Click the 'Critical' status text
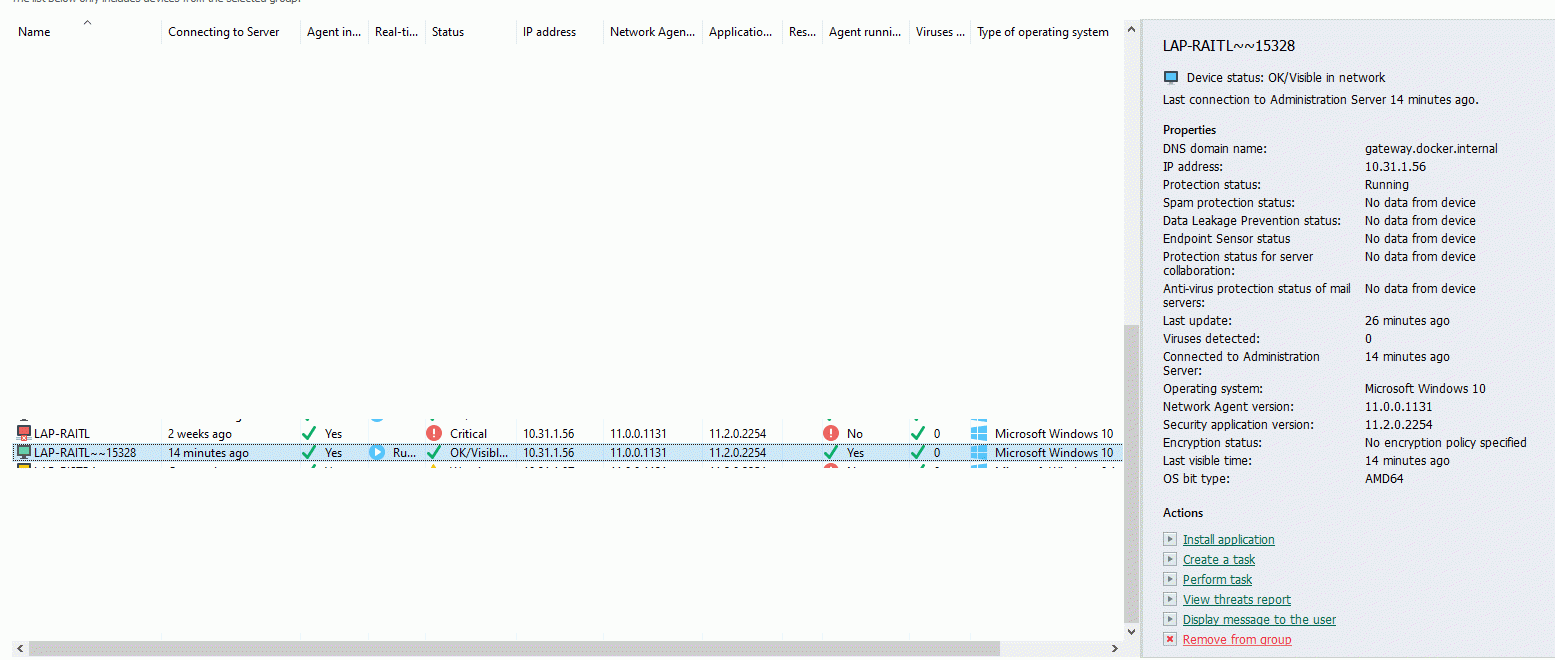 468,433
